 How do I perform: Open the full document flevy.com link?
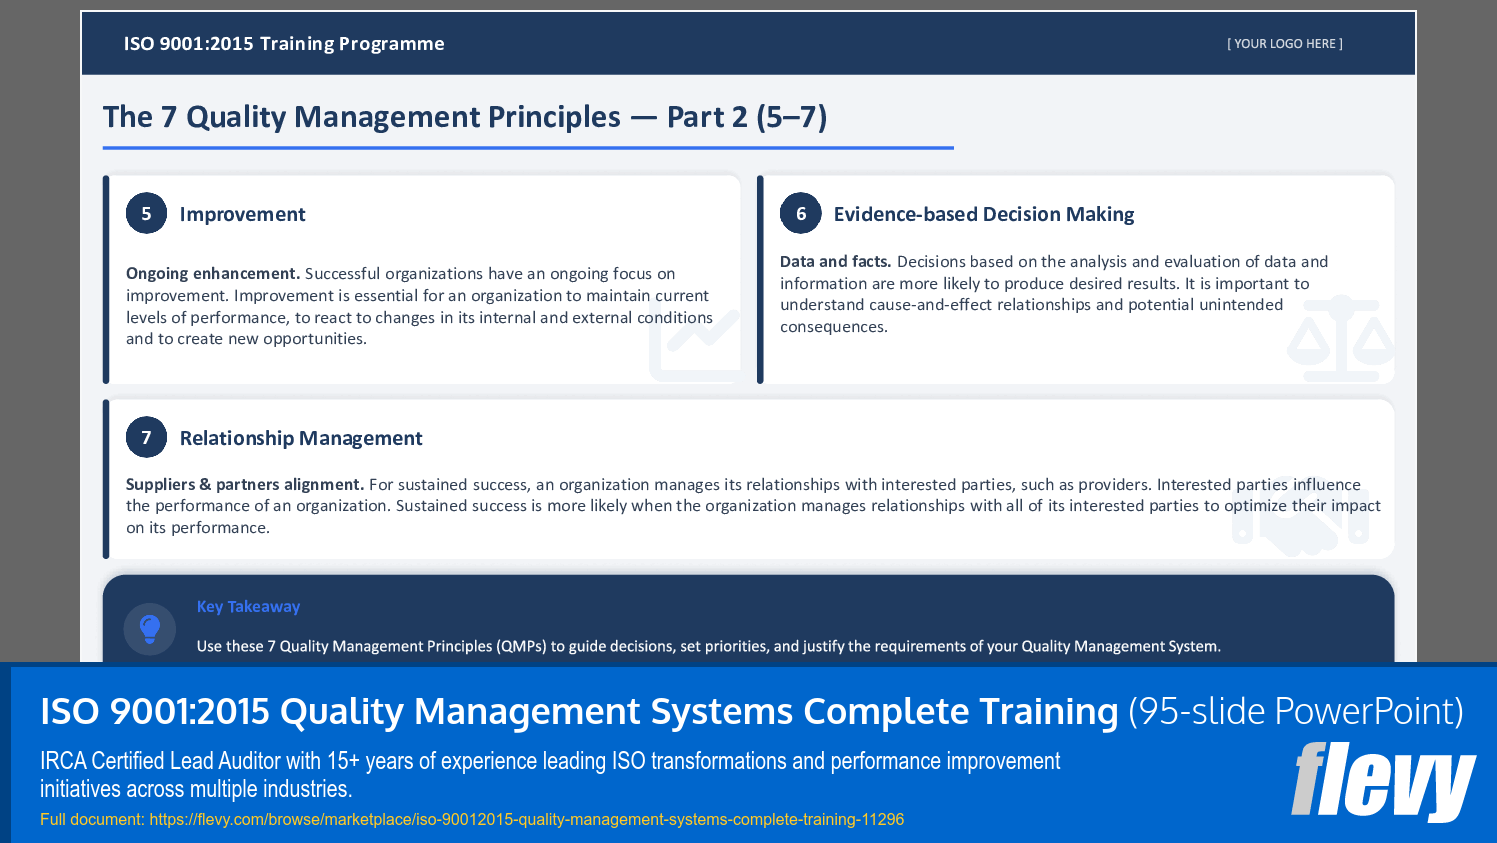(470, 818)
